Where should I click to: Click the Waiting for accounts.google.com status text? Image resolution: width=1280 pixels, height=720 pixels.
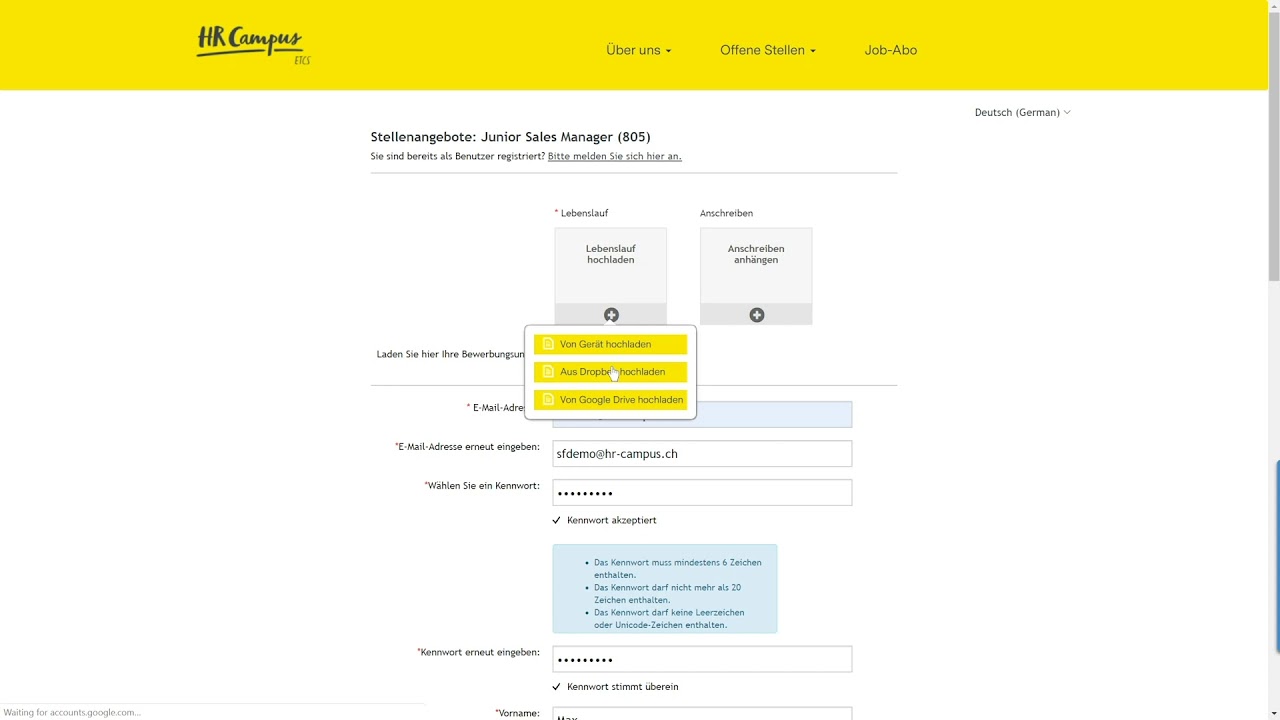click(x=72, y=713)
